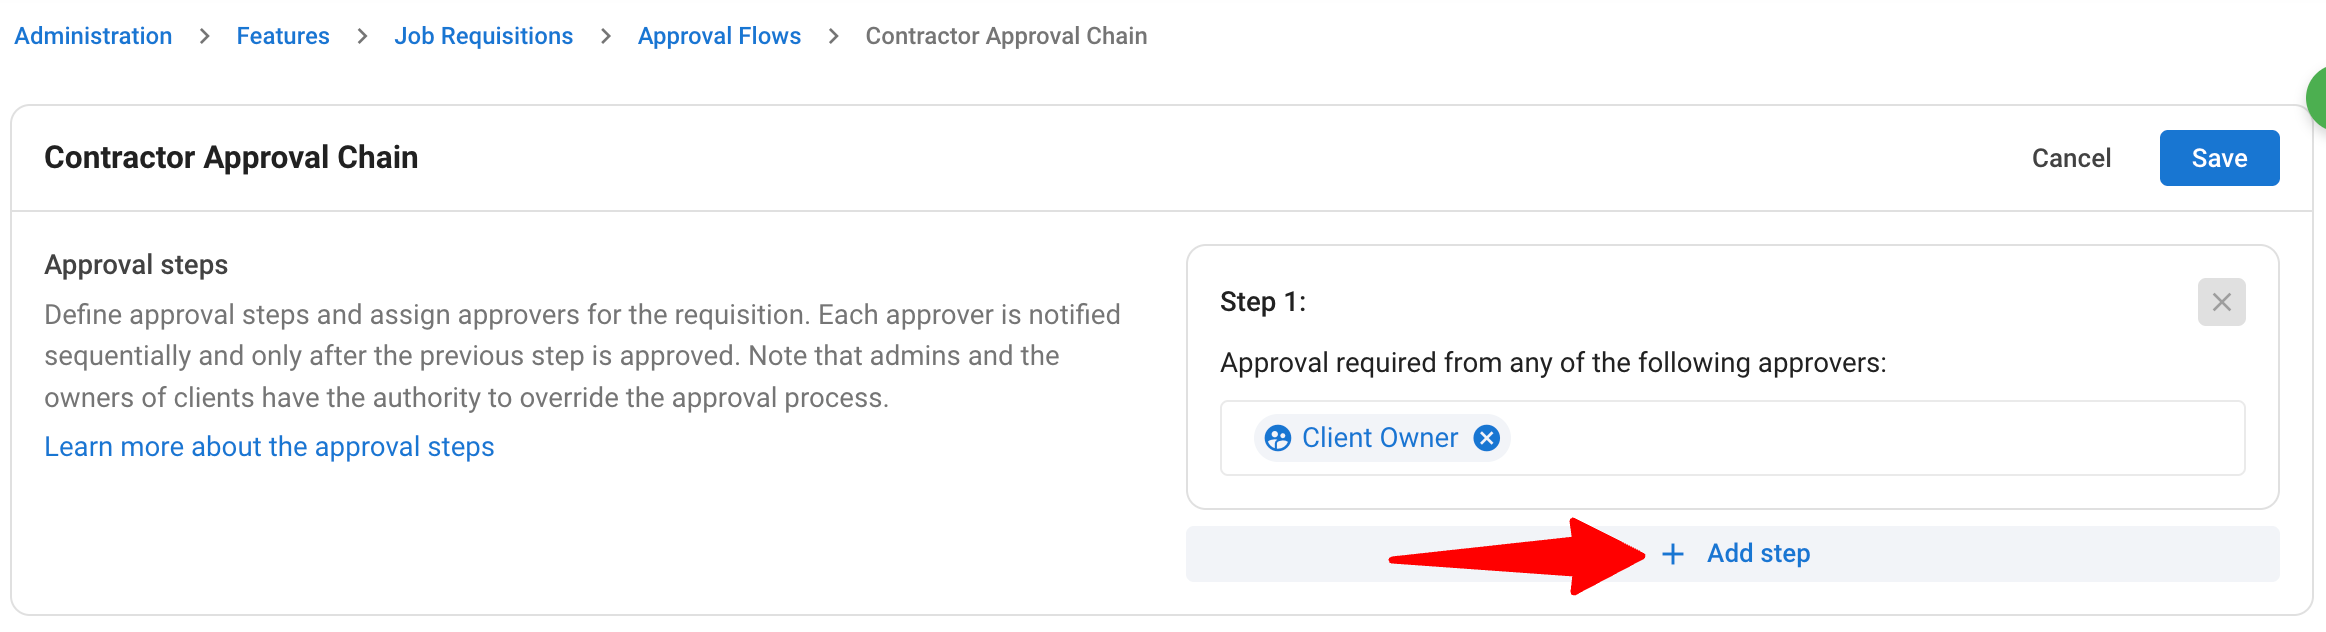The width and height of the screenshot is (2326, 632).
Task: Click the chevron after Approval Flows breadcrumb
Action: [x=833, y=36]
